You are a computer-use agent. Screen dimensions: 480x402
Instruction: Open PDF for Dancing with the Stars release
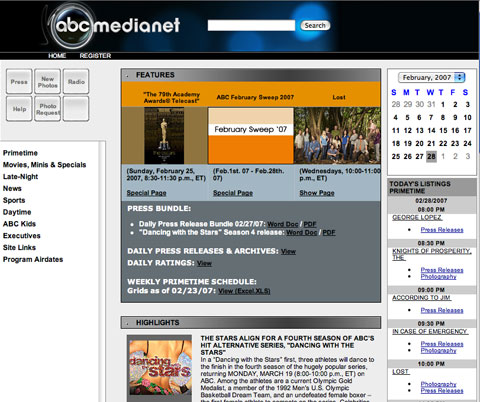click(329, 232)
